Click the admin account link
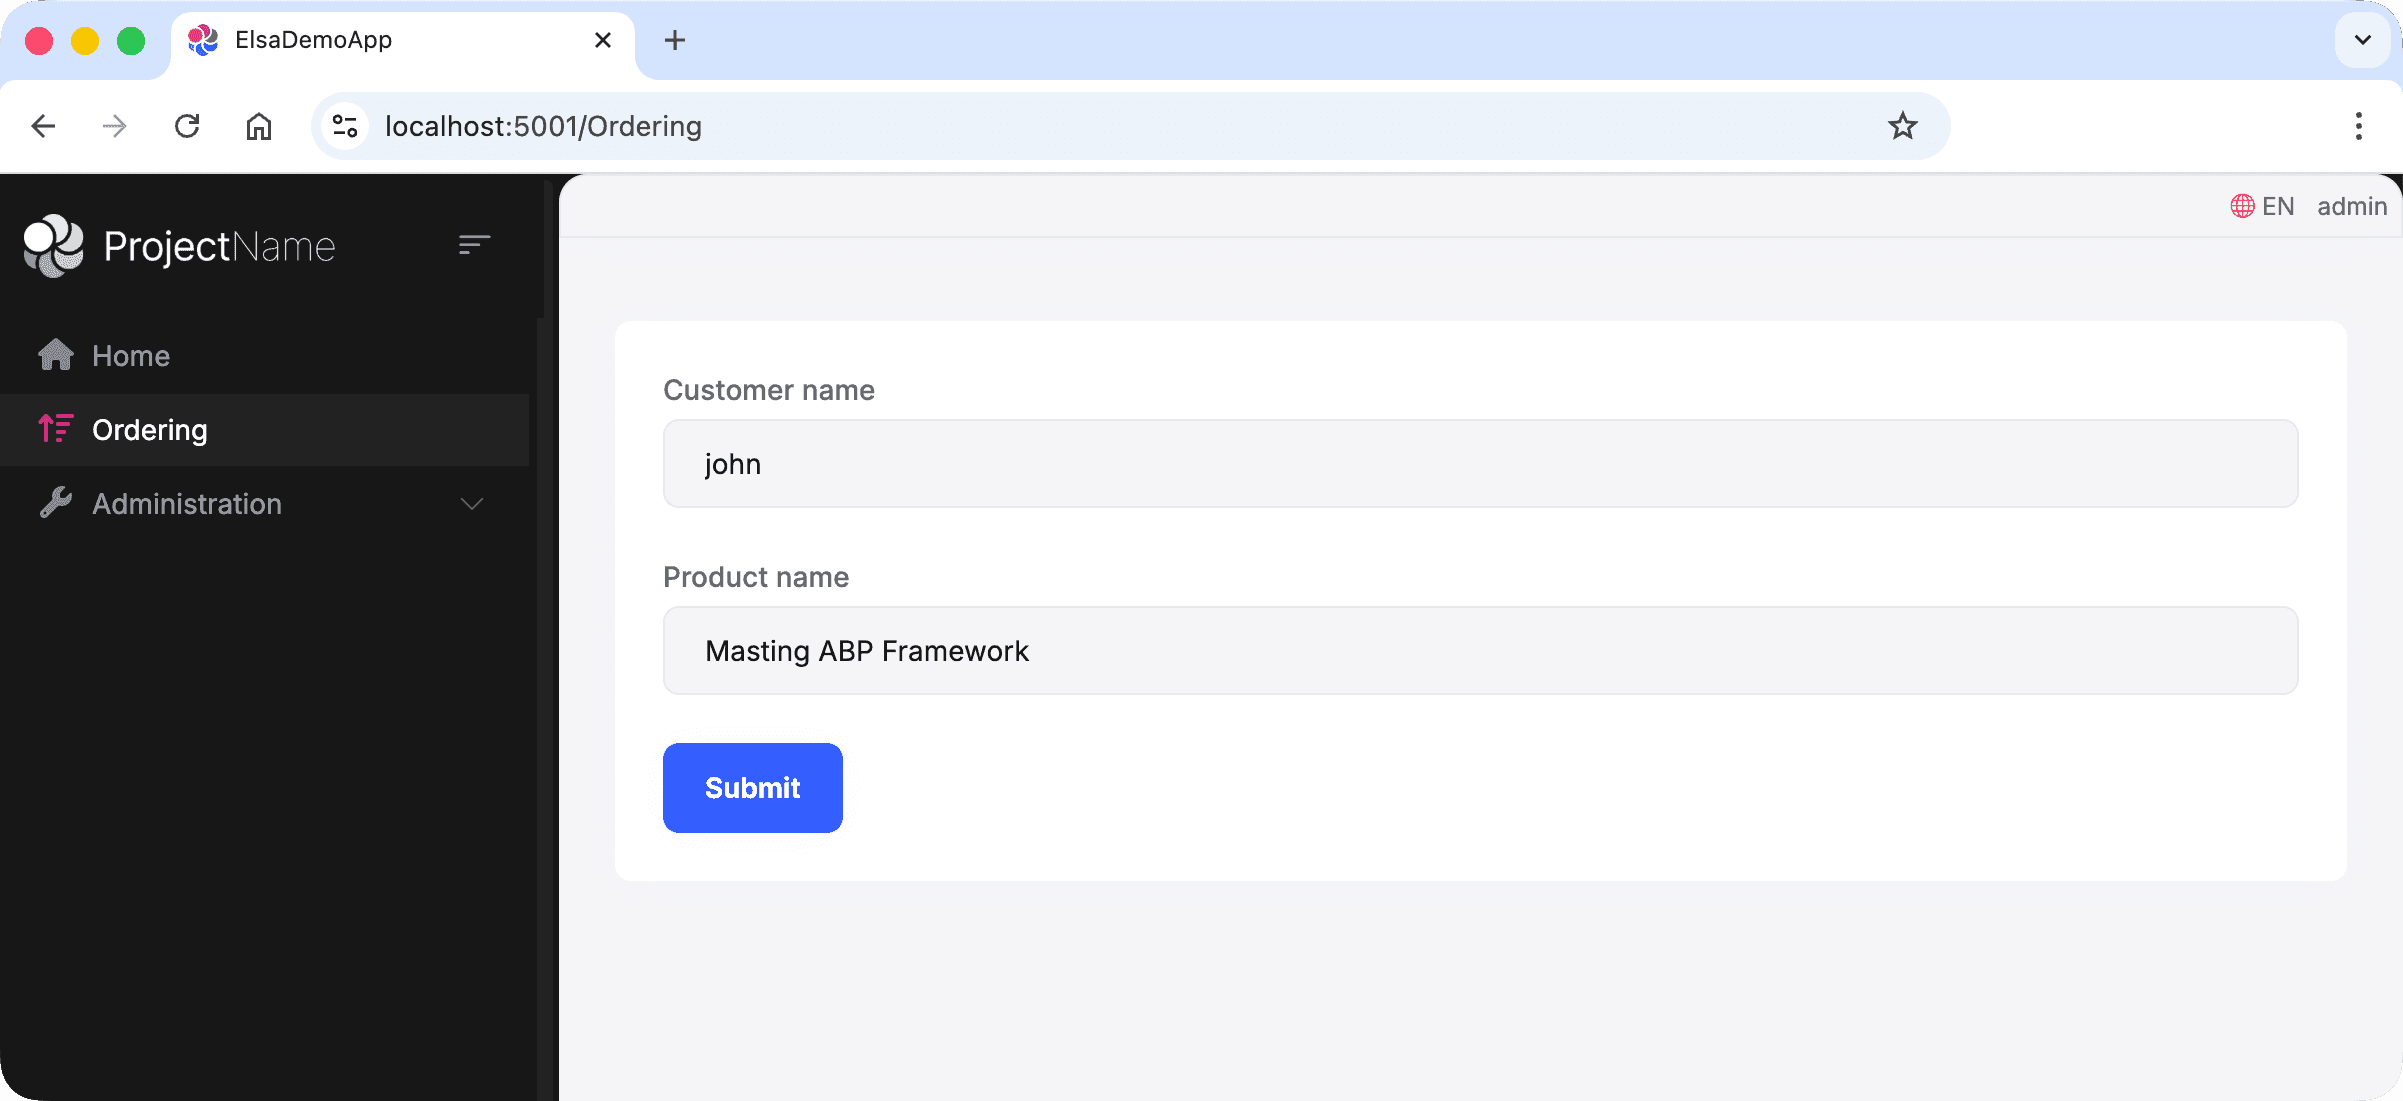Screen dimensions: 2403x1101 click(2351, 206)
